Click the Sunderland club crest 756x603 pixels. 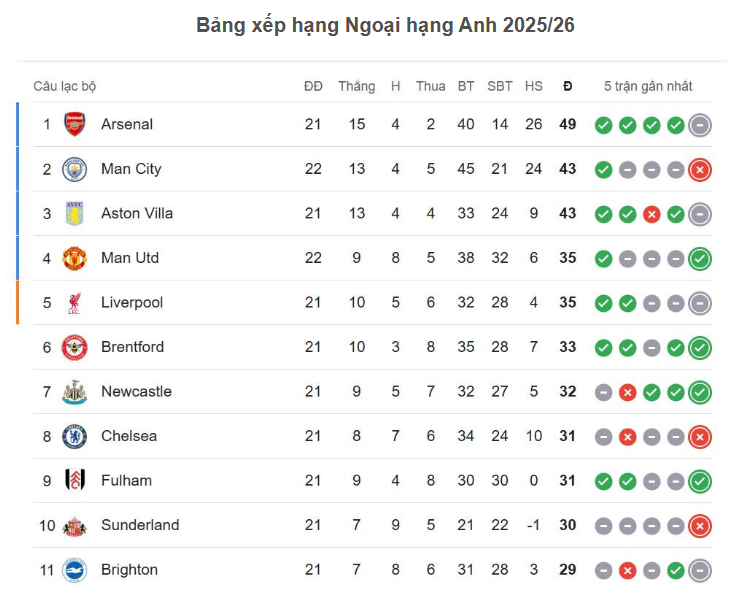click(75, 525)
